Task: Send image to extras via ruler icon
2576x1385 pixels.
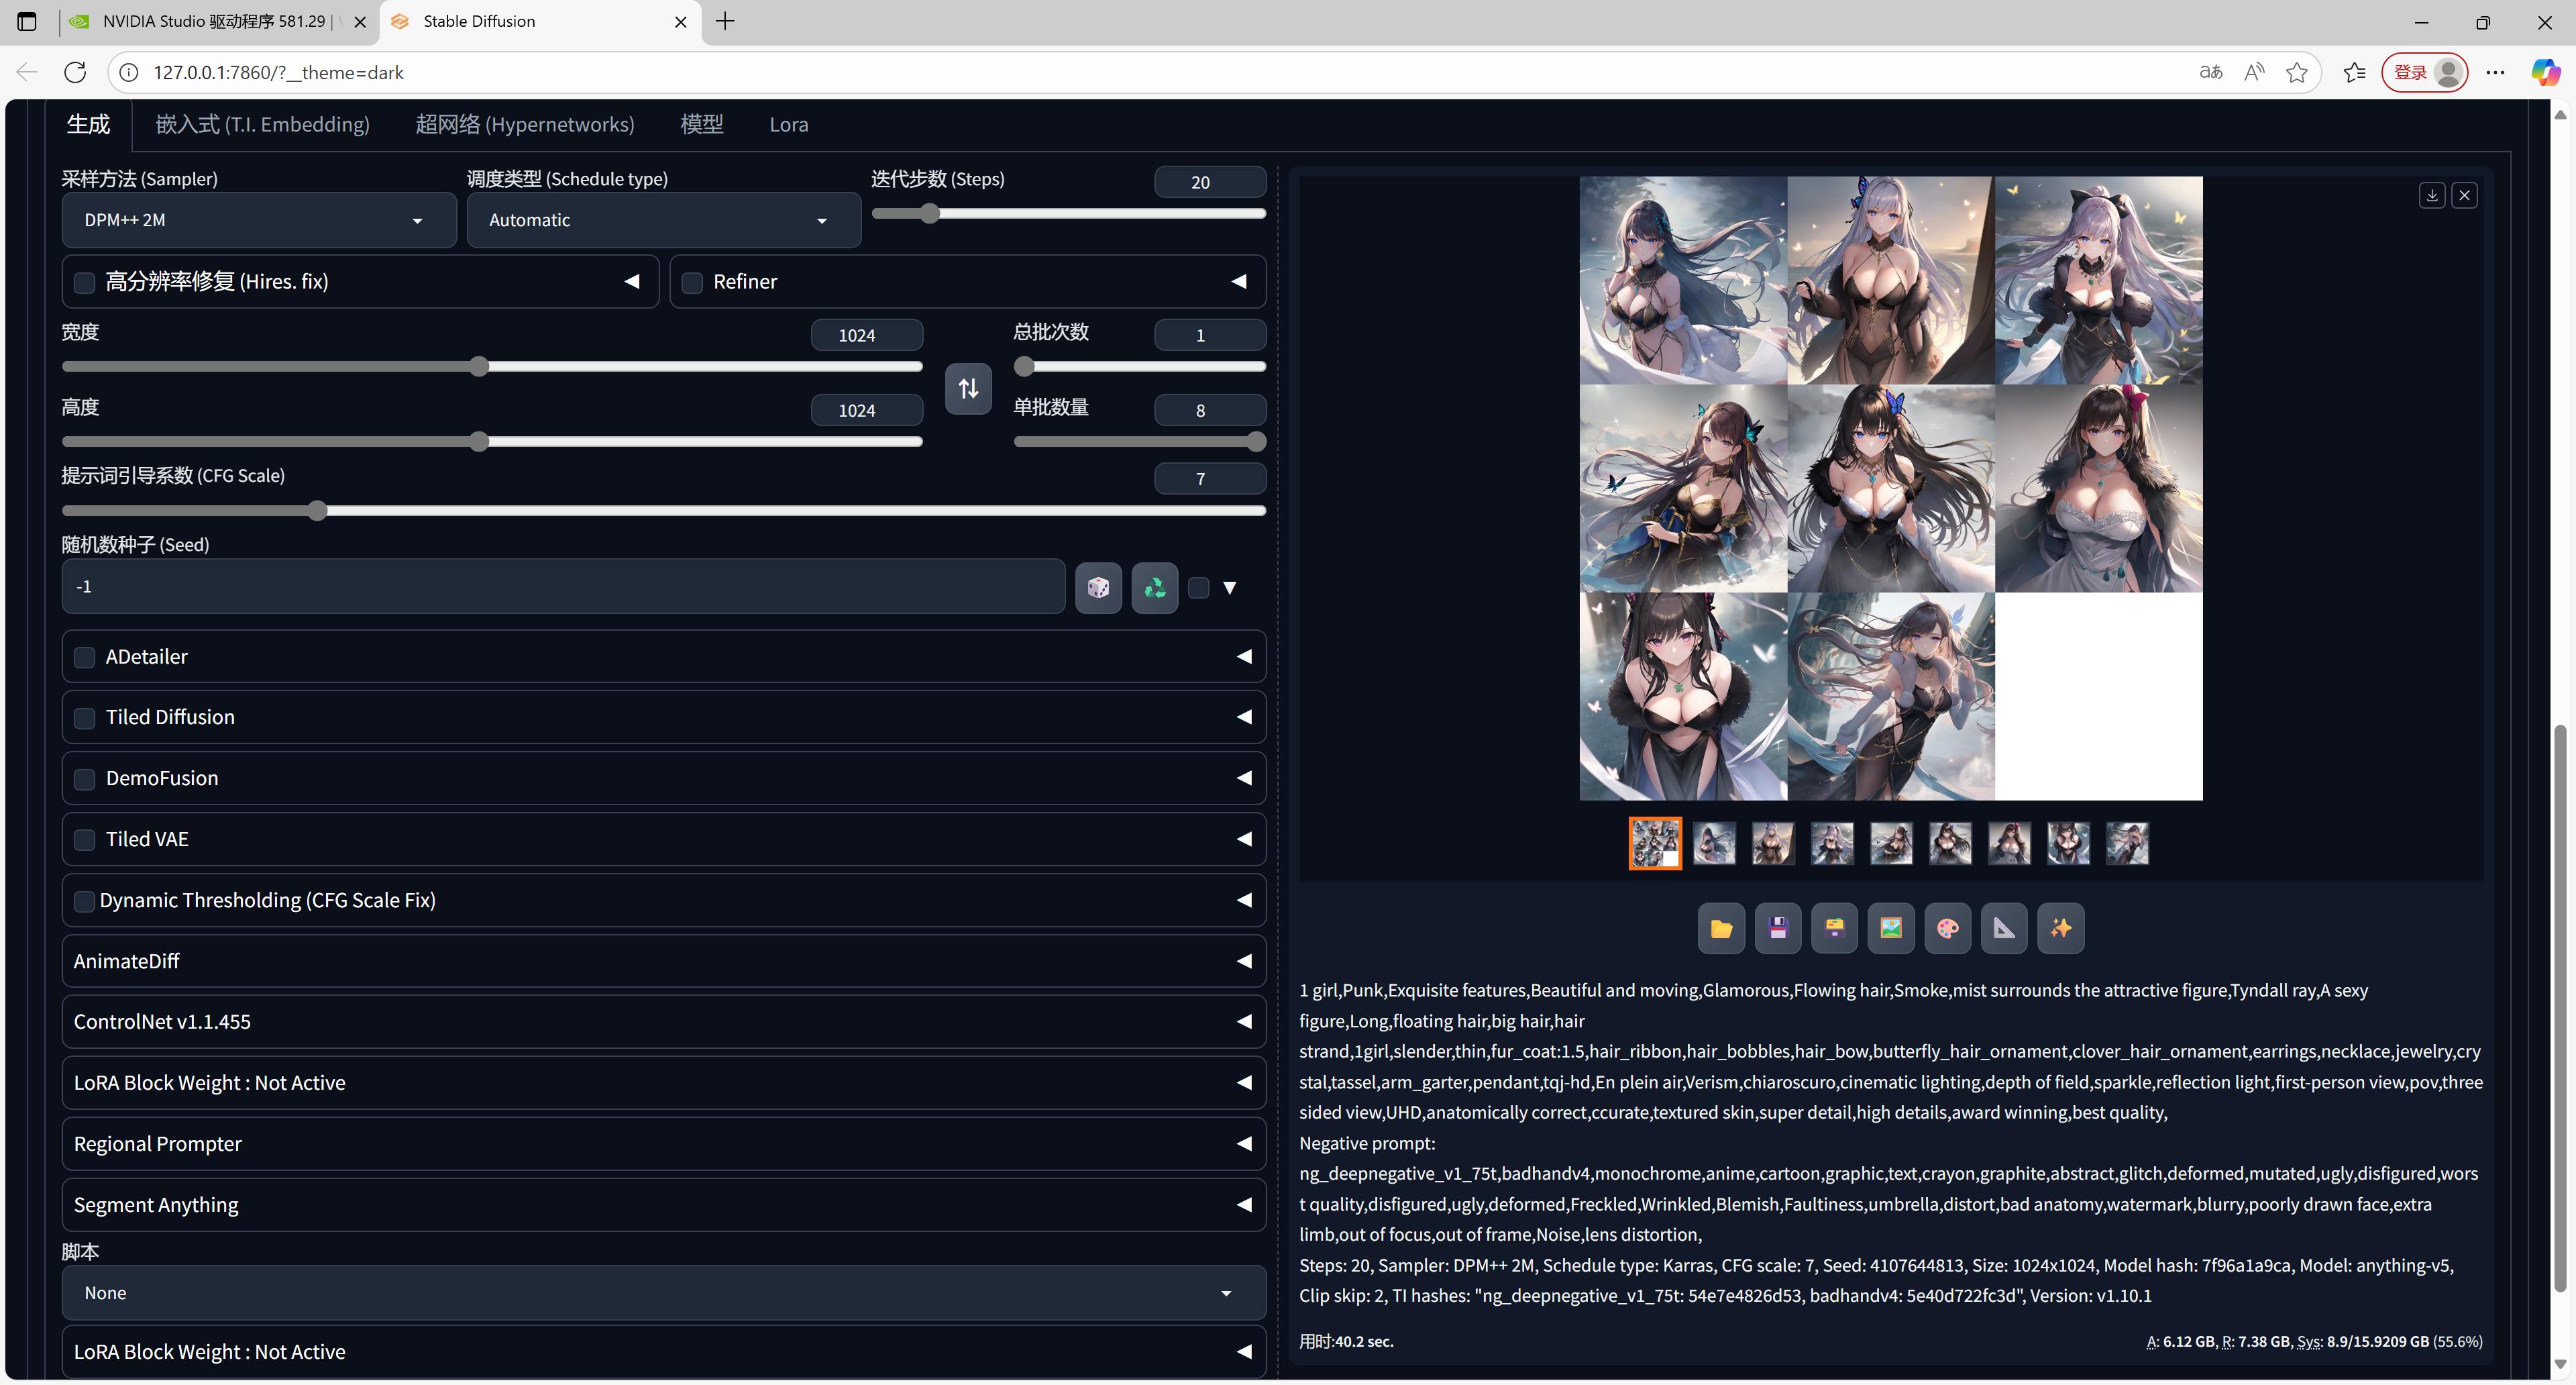Action: coord(2004,928)
